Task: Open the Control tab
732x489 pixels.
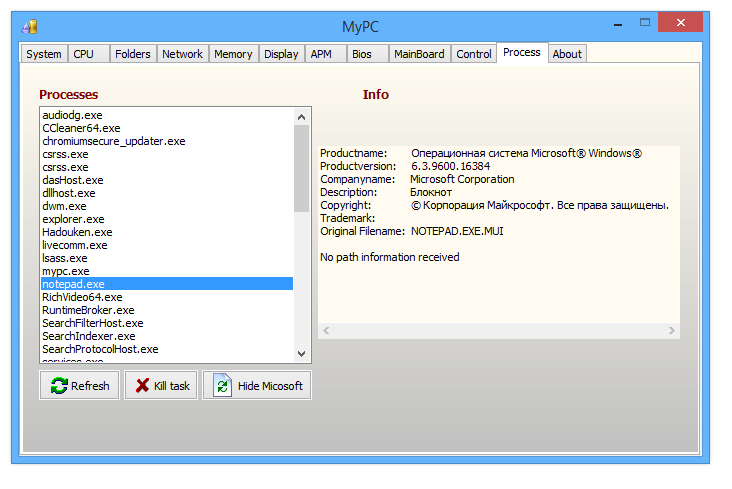Action: tap(474, 54)
